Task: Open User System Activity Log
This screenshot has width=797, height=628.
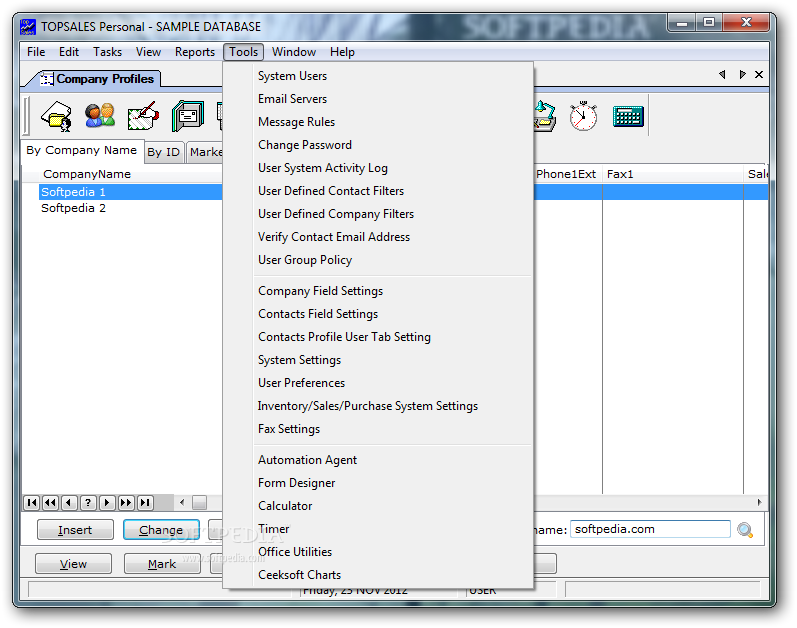Action: pyautogui.click(x=379, y=168)
